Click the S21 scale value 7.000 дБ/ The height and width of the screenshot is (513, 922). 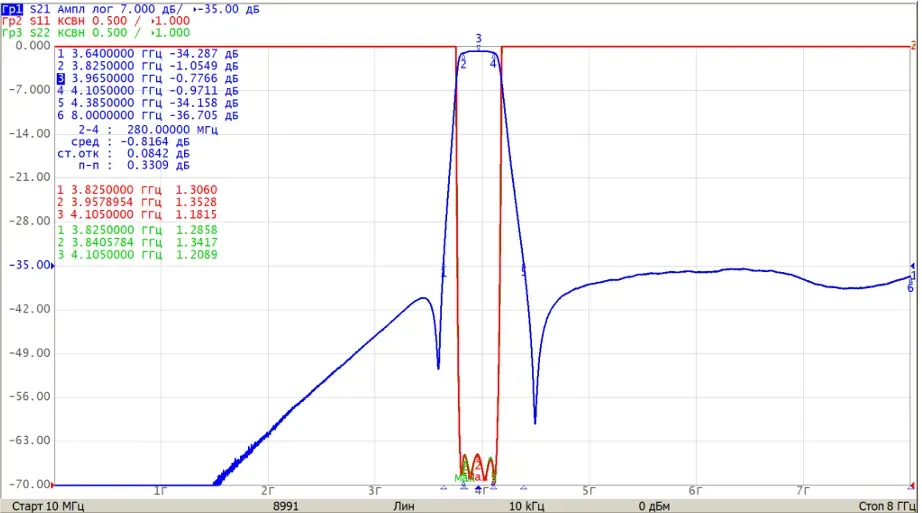pos(151,9)
